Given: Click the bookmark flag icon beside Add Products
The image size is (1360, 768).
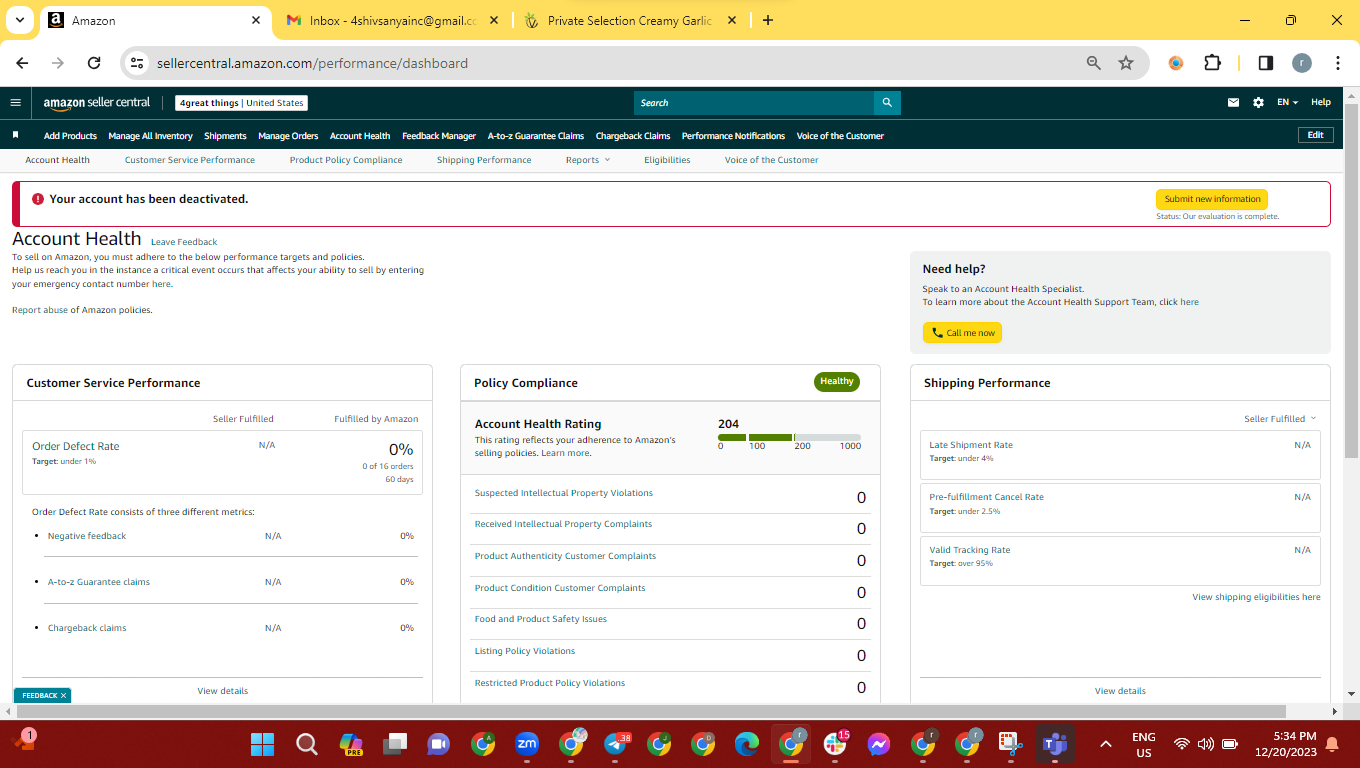Looking at the screenshot, I should click(15, 135).
